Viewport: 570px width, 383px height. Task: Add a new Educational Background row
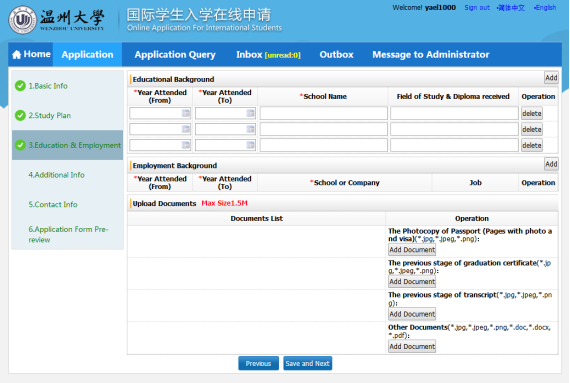[551, 78]
